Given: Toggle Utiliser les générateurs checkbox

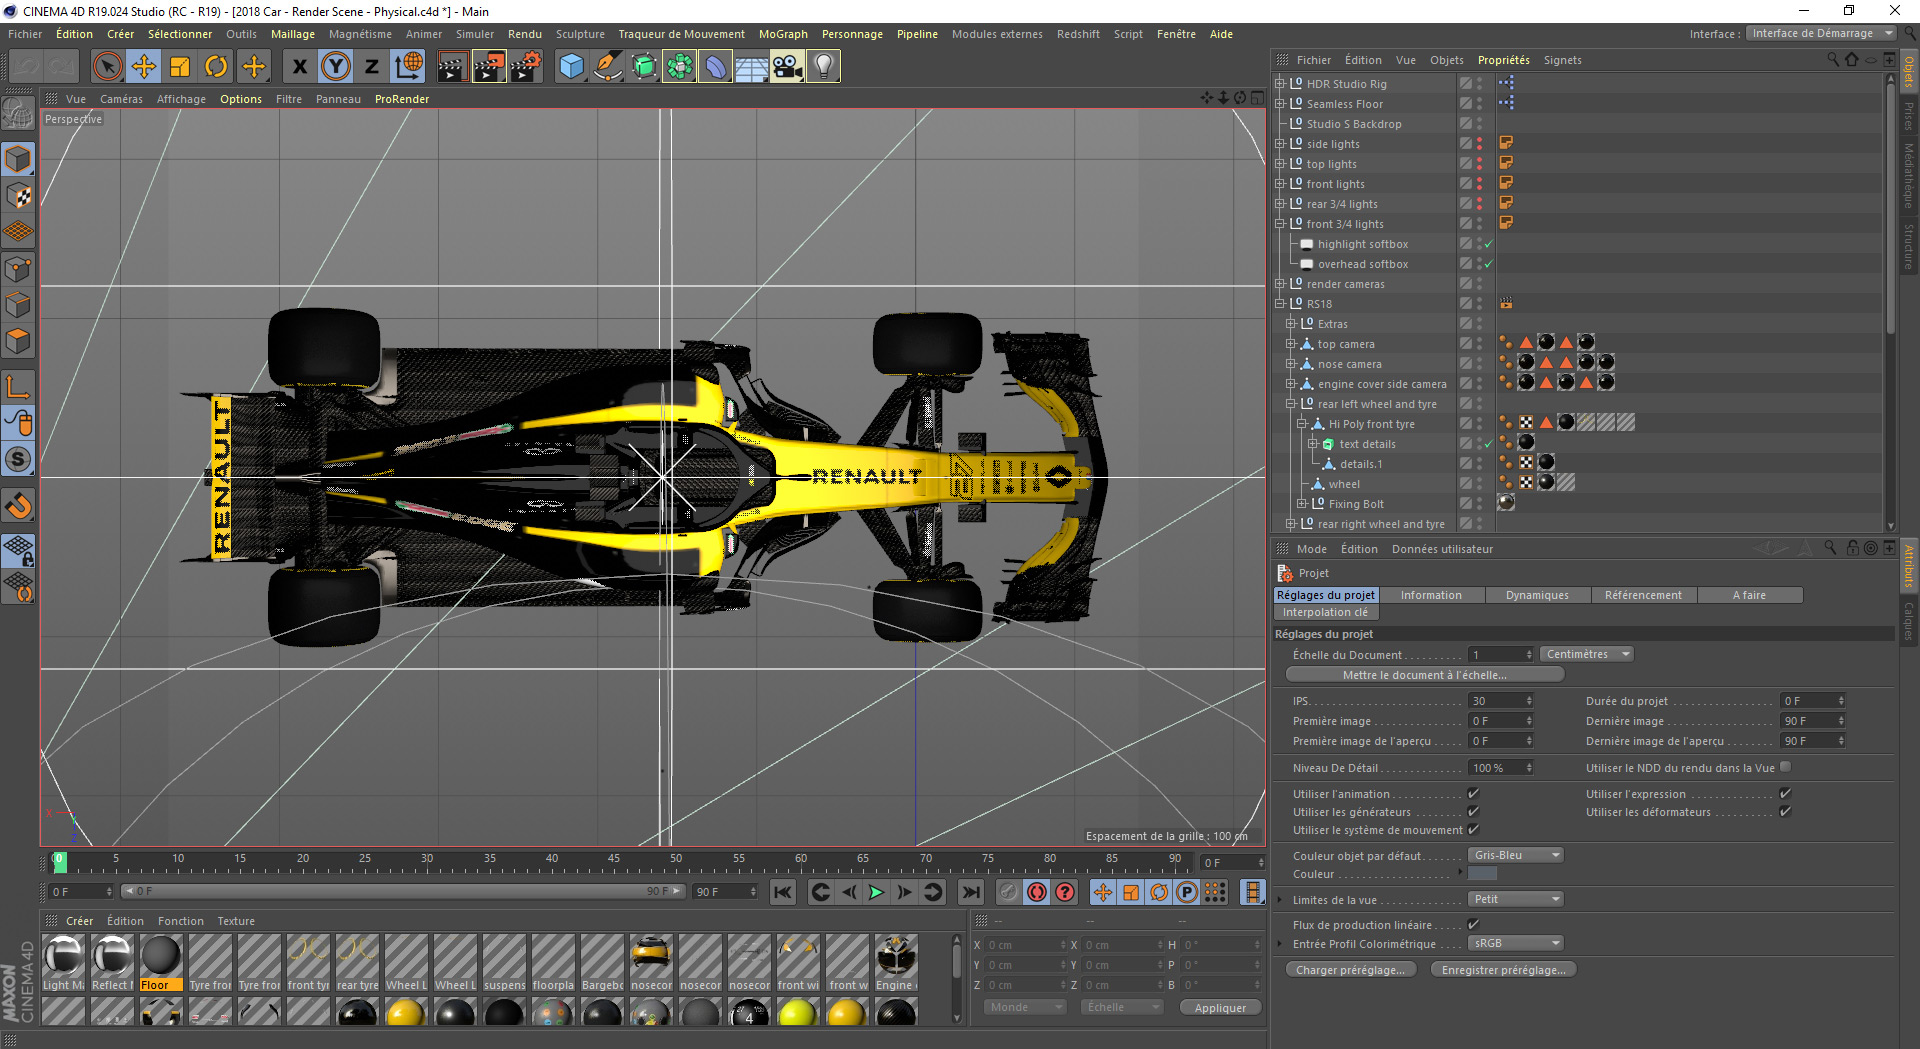Looking at the screenshot, I should 1473,812.
